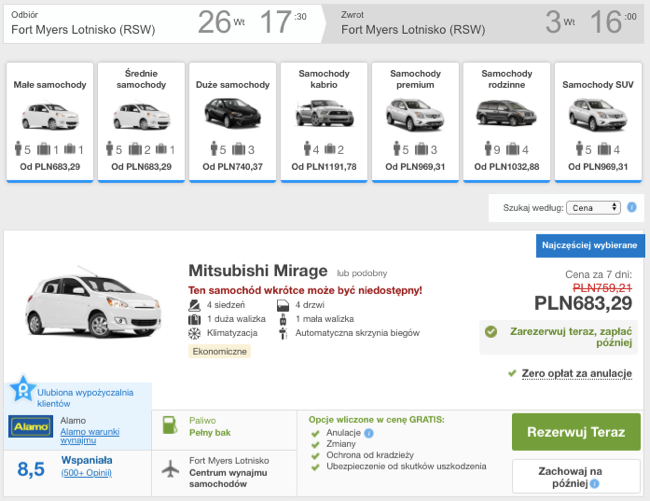Click the small bag icon by 1 mała walizka
Image resolution: width=650 pixels, height=501 pixels.
pos(283,319)
